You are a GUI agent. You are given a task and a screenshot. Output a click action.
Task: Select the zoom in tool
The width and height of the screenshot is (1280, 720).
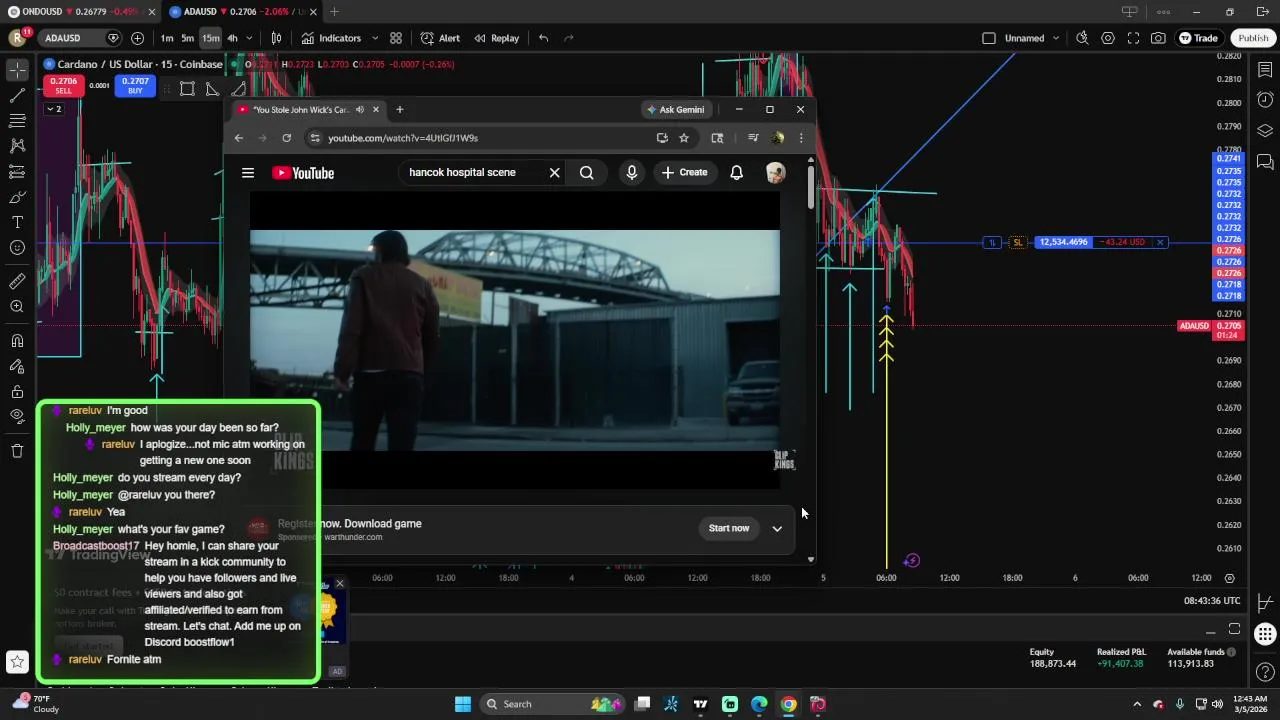click(x=17, y=307)
